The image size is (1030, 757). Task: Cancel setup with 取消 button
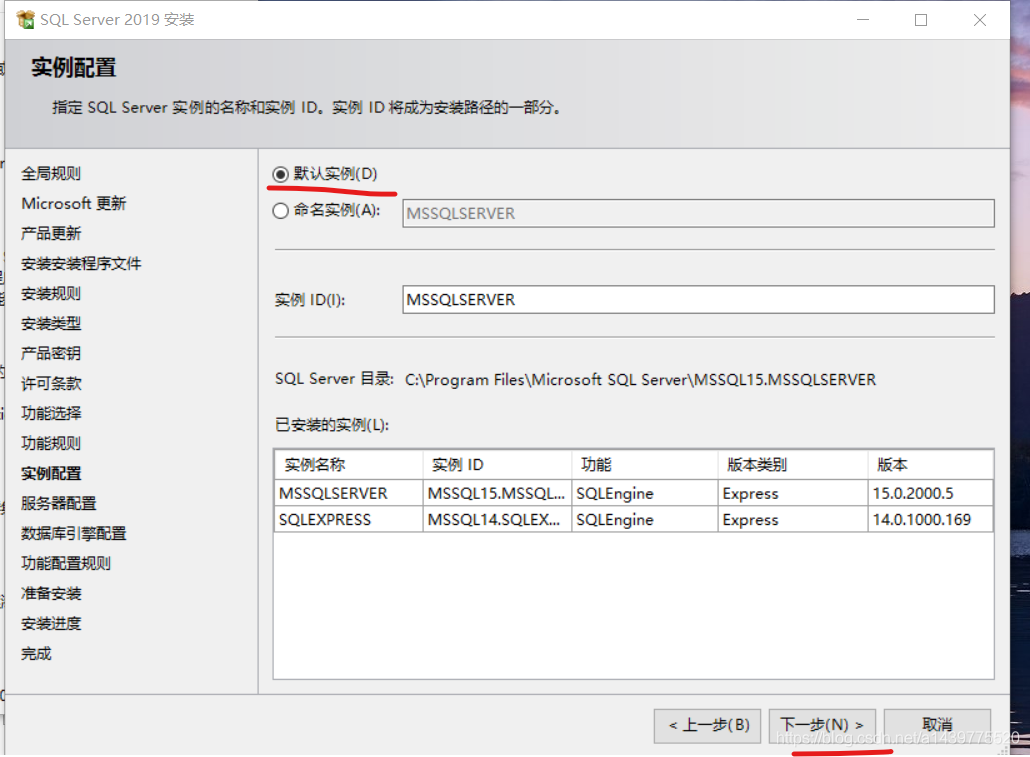pyautogui.click(x=937, y=725)
